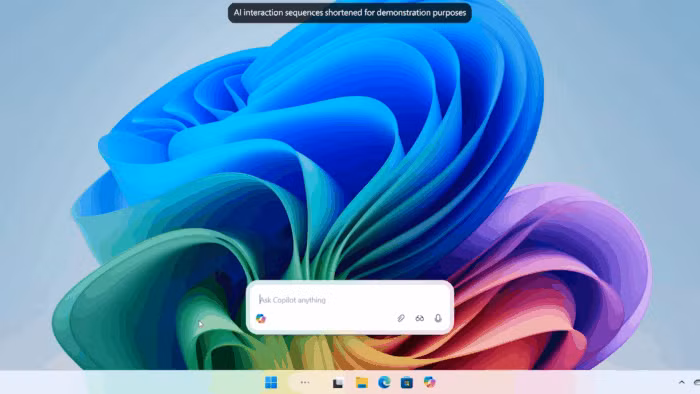Open the Windows Start menu
Viewport: 700px width, 394px height.
pyautogui.click(x=271, y=382)
